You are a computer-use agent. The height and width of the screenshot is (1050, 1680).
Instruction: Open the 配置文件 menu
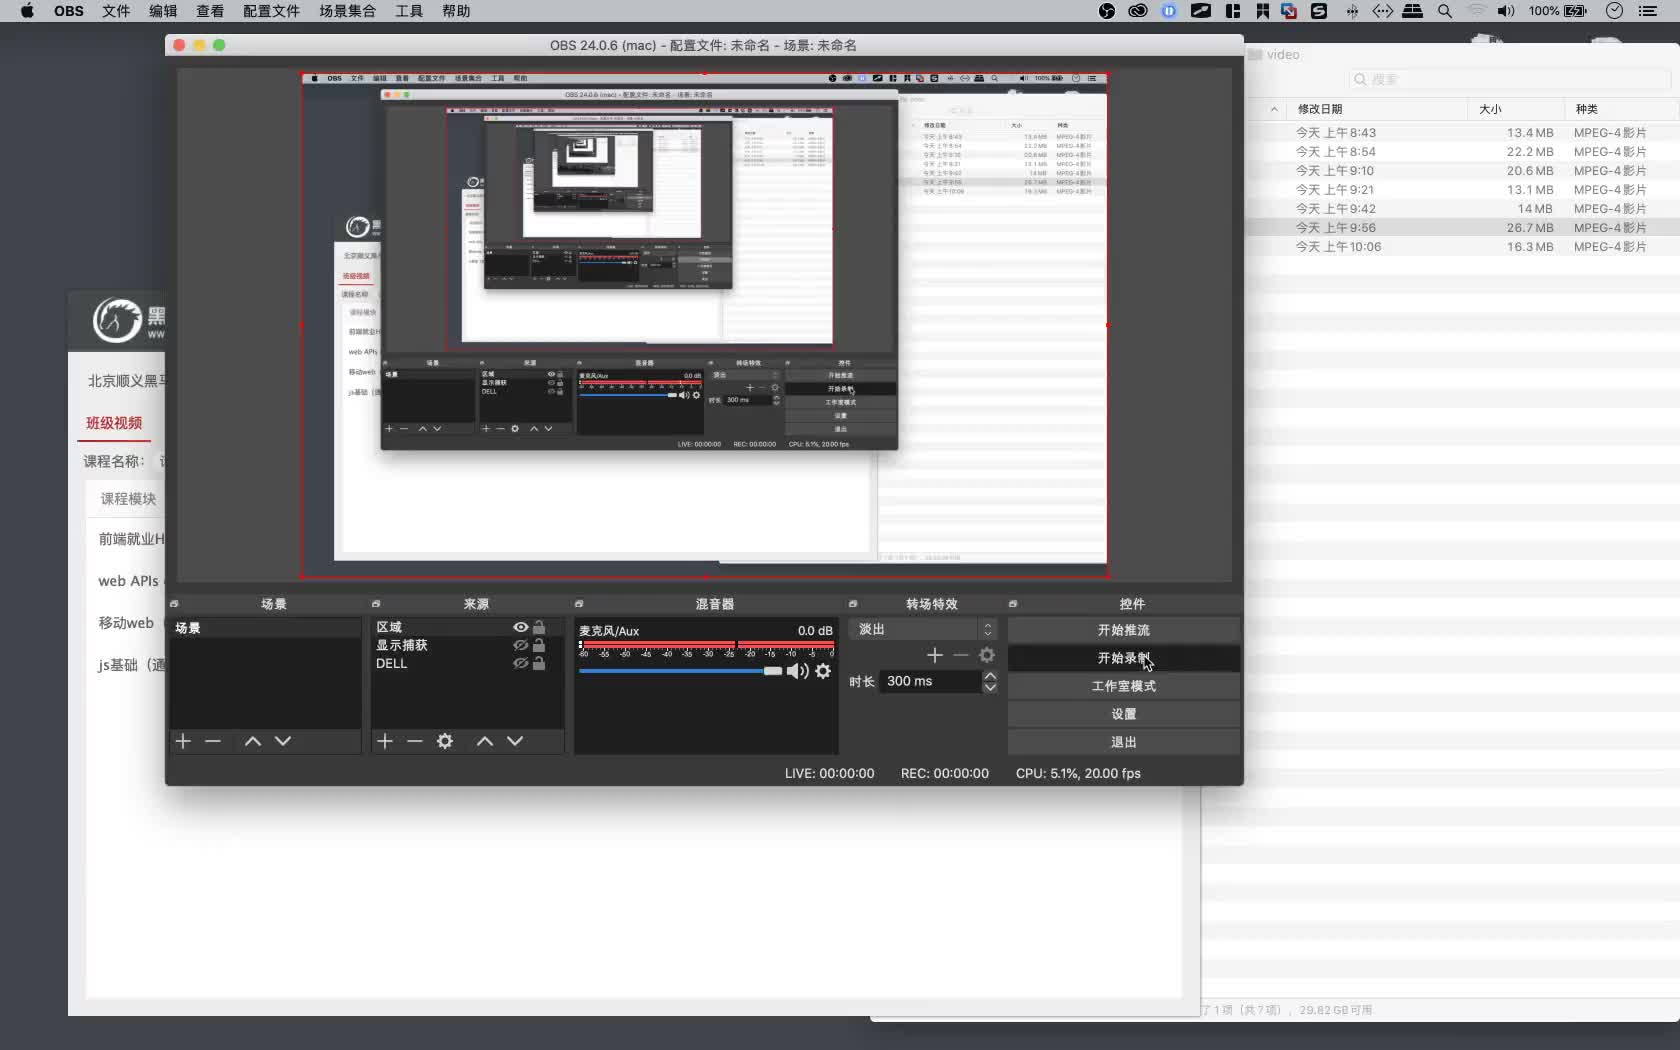pos(271,11)
